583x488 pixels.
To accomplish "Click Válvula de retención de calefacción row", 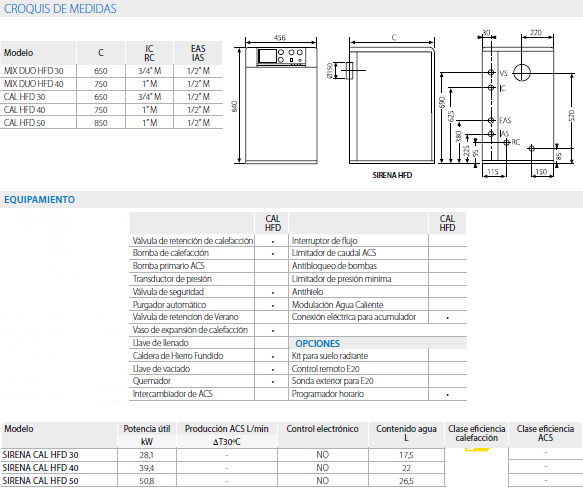I will coord(209,241).
